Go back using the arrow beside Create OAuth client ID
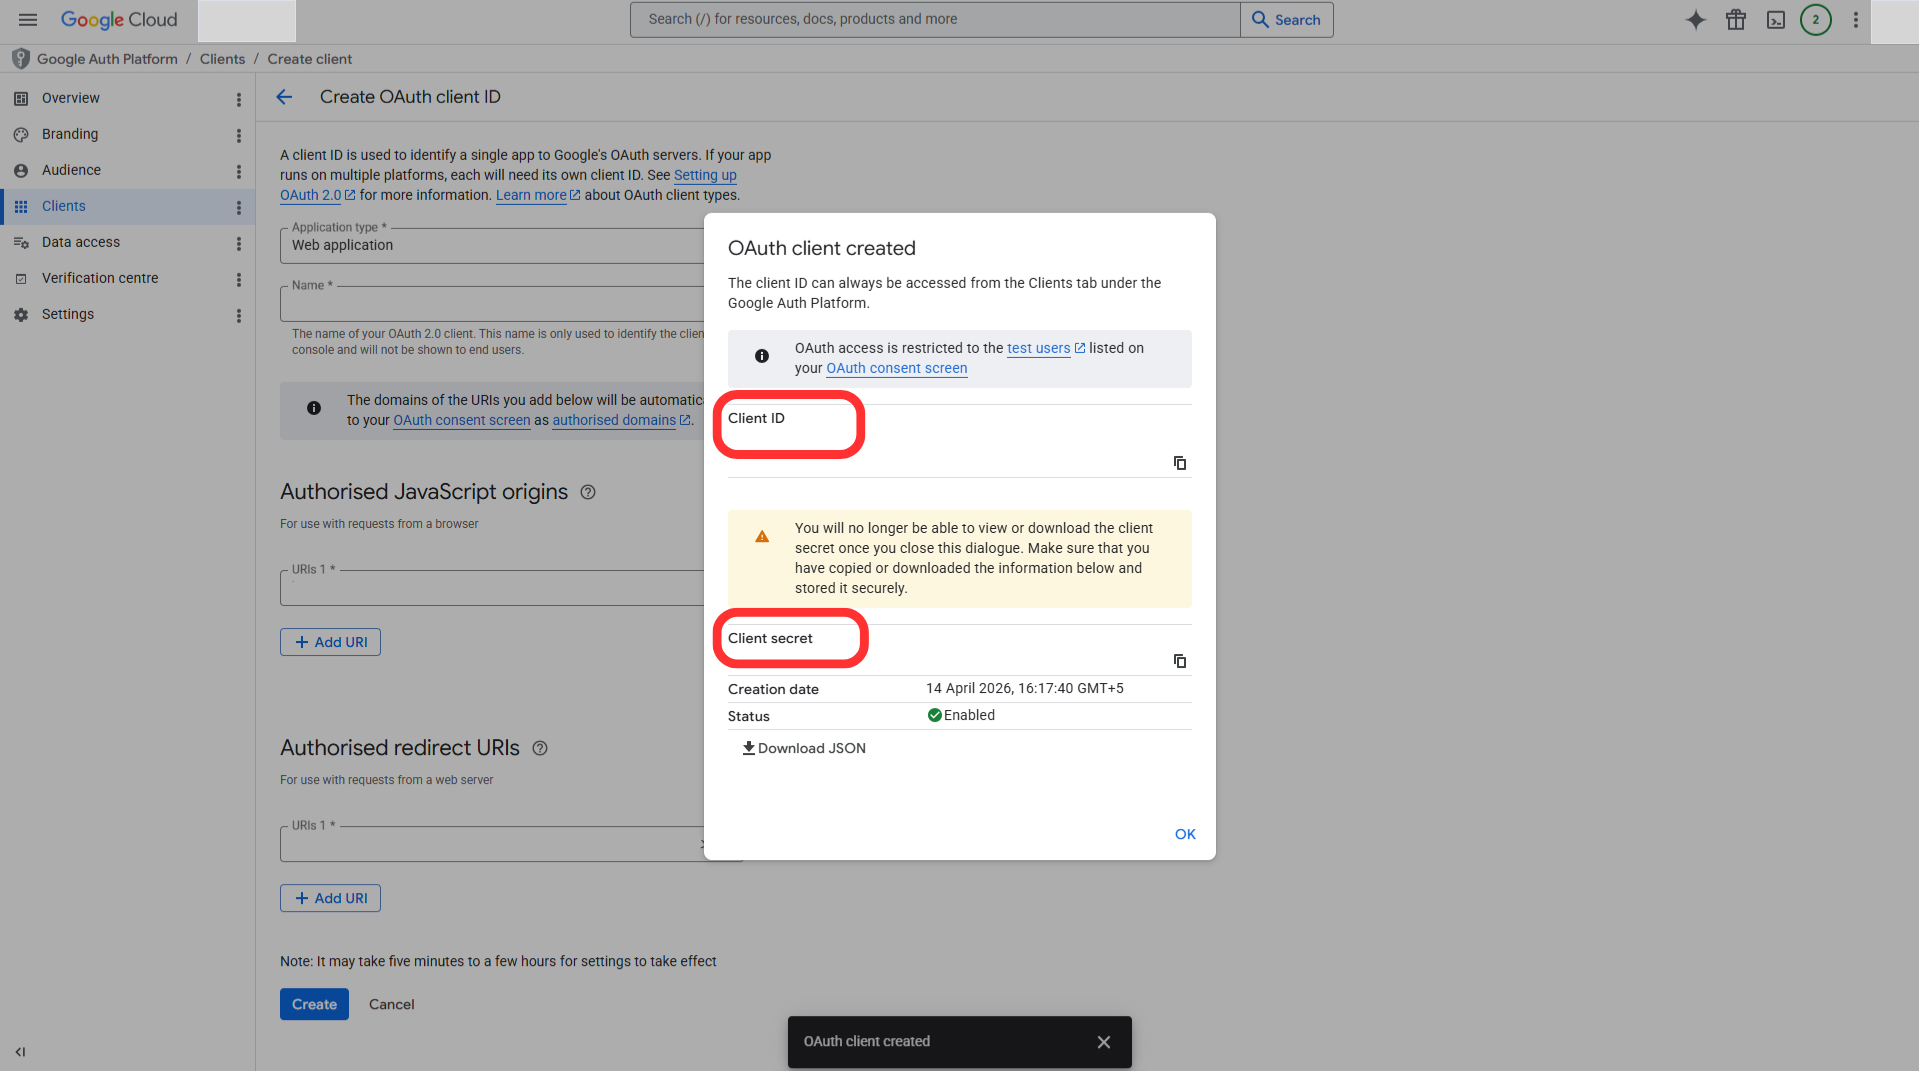Viewport: 1919px width, 1071px height. (x=284, y=97)
